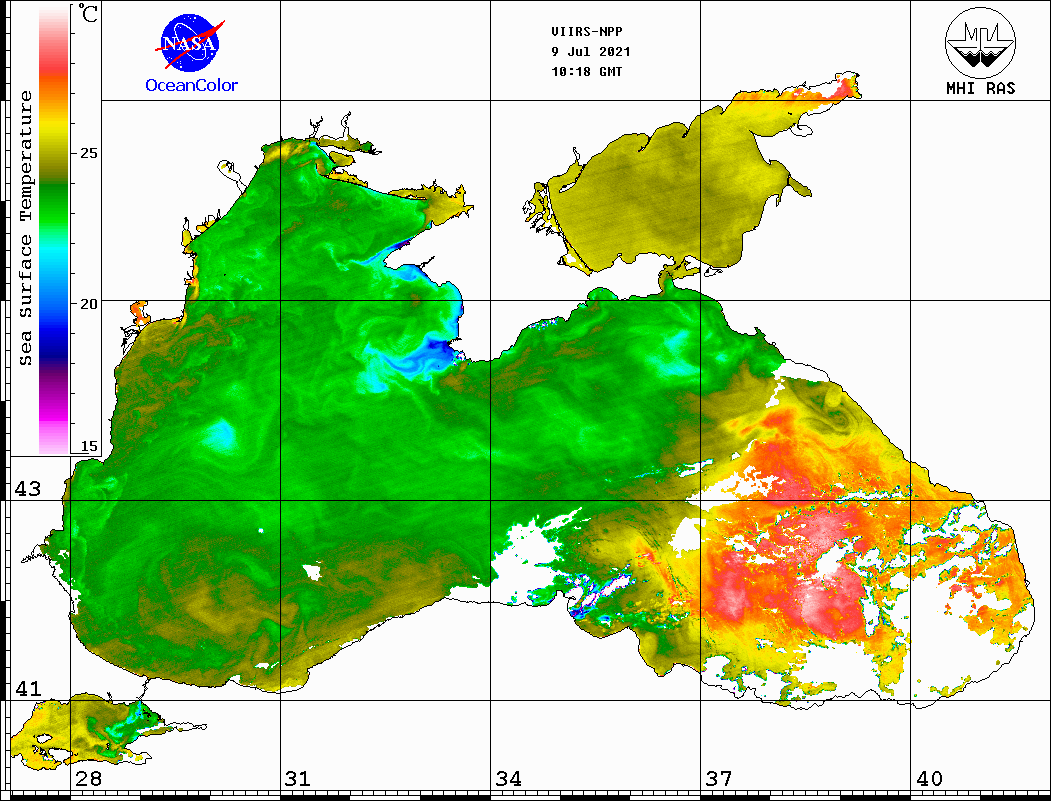Click the OceanColor text under NASA logo
The width and height of the screenshot is (1051, 801).
[x=192, y=85]
